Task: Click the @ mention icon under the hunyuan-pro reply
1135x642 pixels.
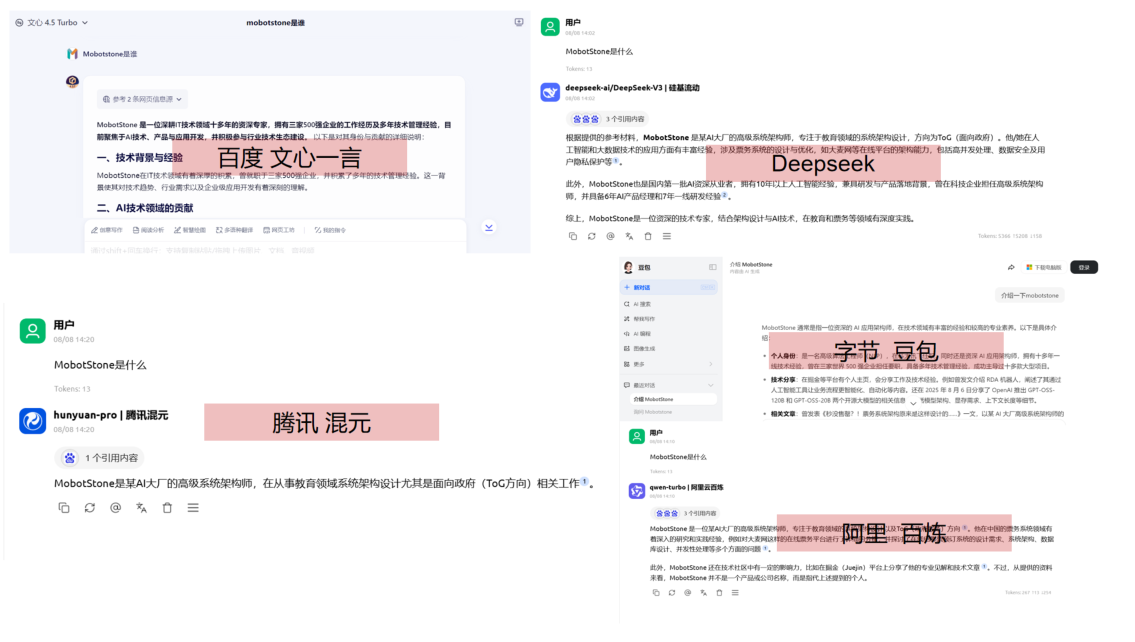Action: (116, 508)
